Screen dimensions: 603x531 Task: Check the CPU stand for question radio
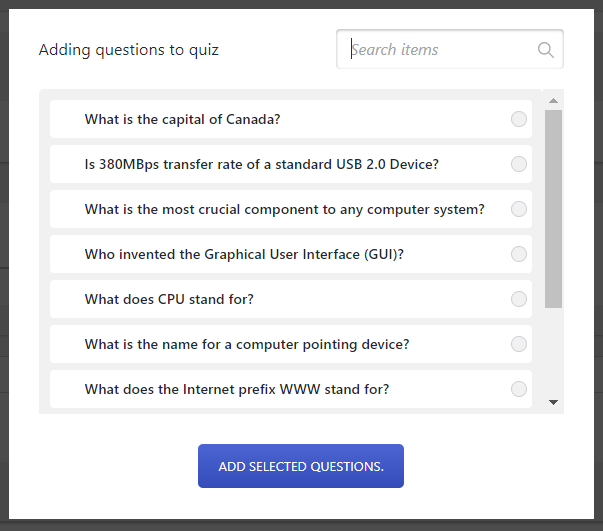519,299
